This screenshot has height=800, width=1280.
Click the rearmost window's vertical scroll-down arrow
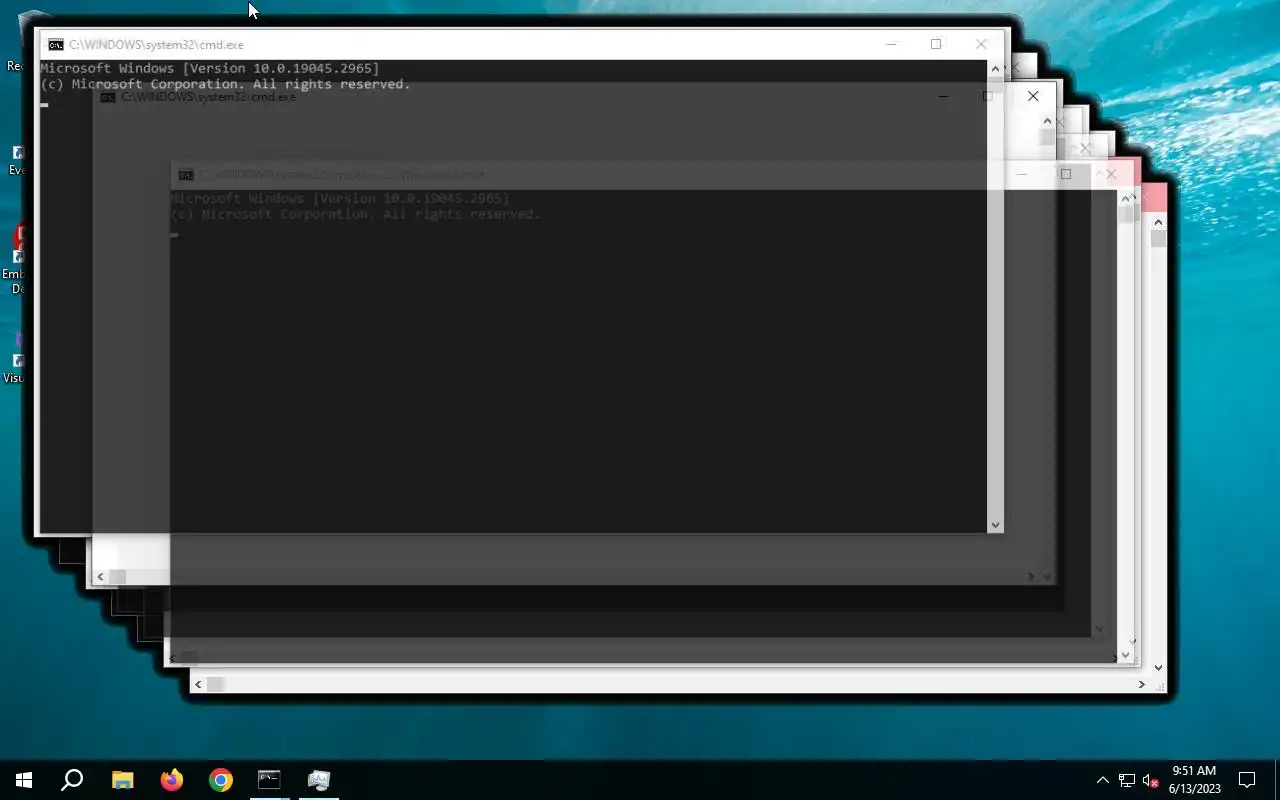(x=1159, y=667)
